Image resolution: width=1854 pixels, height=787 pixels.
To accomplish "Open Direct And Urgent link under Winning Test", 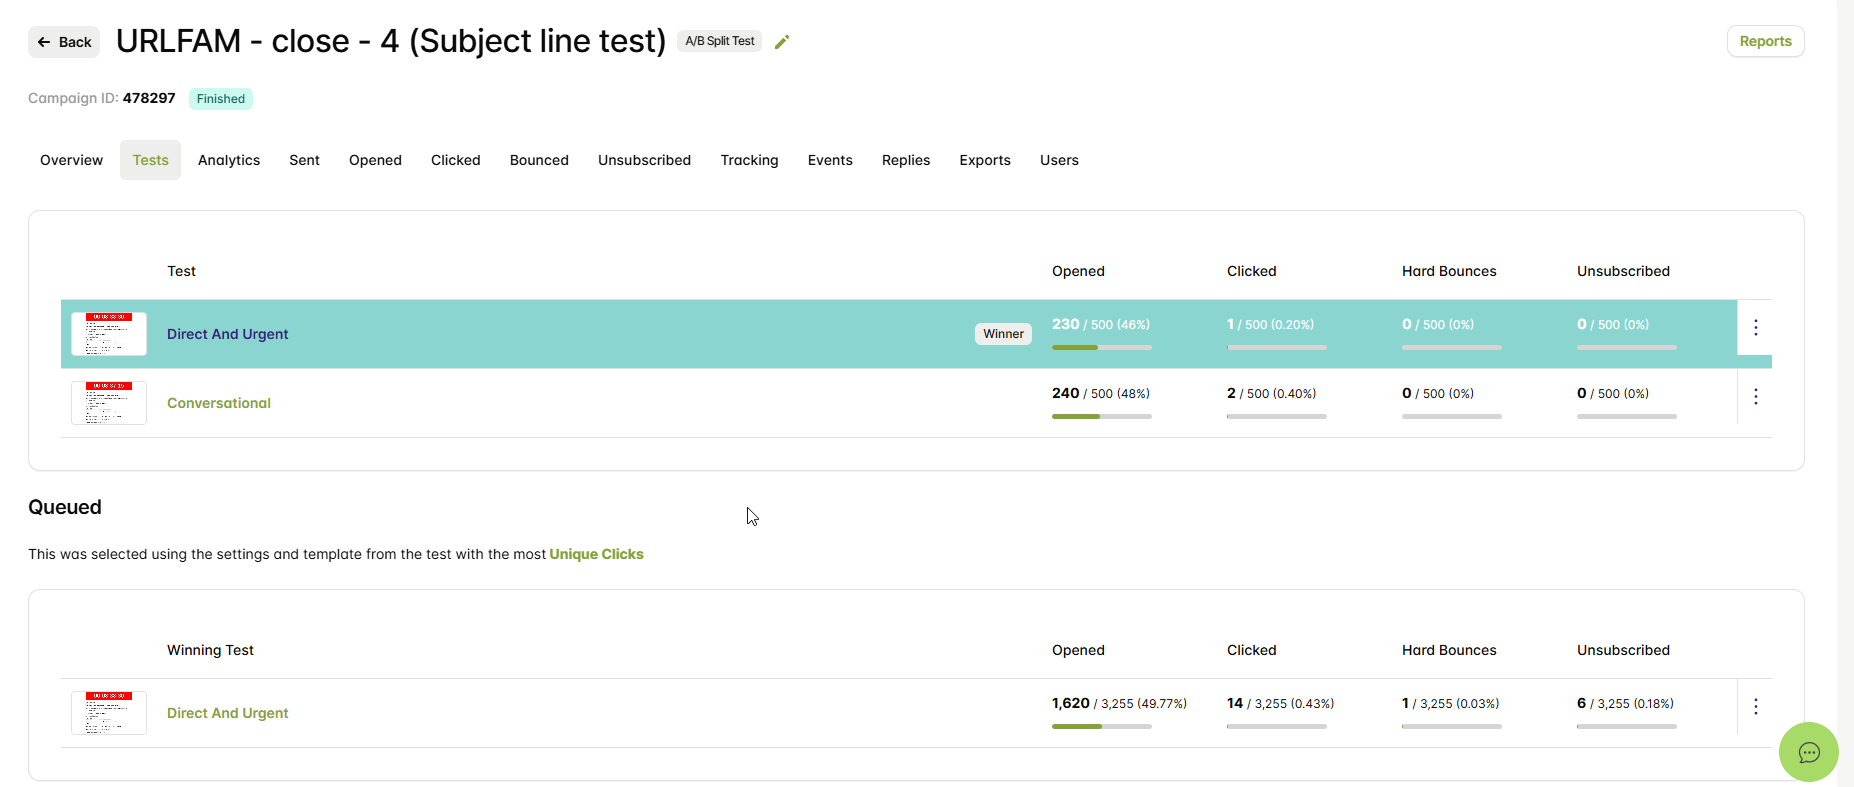I will pyautogui.click(x=227, y=713).
